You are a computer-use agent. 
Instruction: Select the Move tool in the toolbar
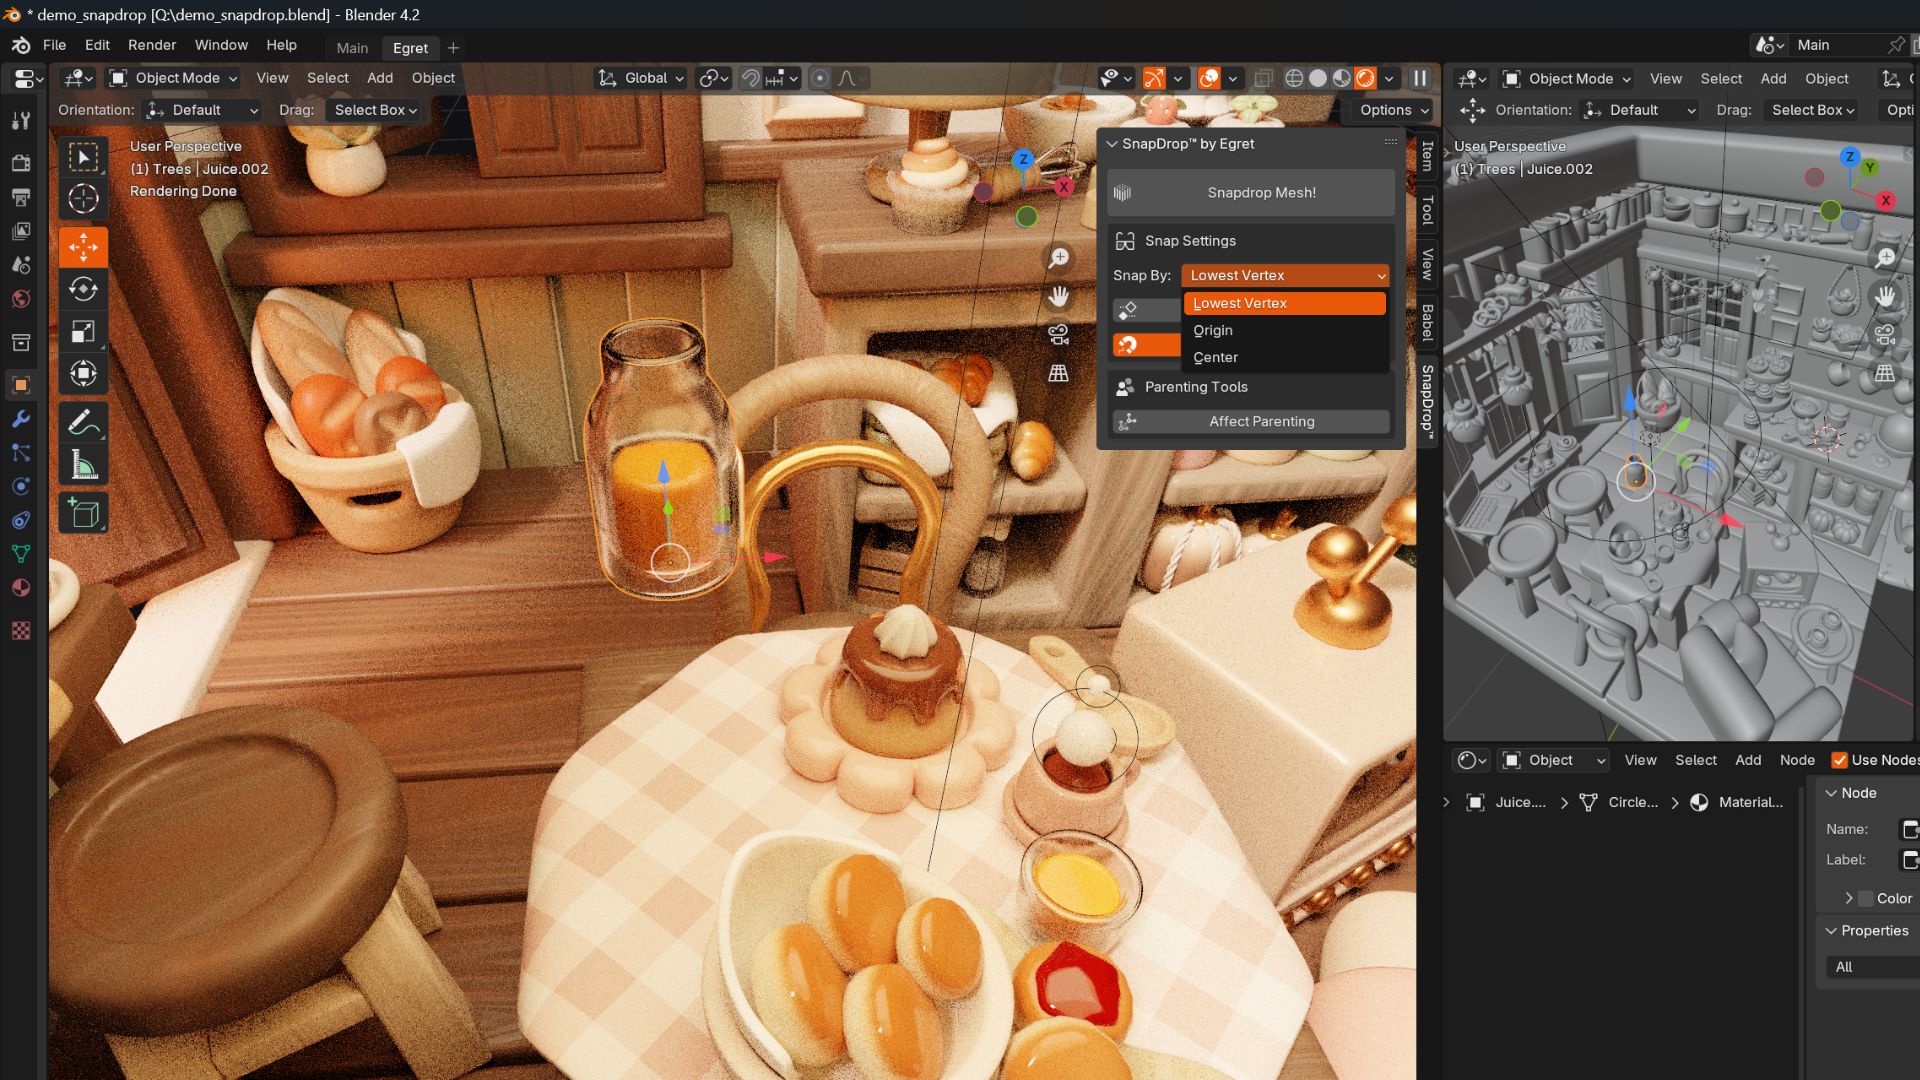pos(83,246)
